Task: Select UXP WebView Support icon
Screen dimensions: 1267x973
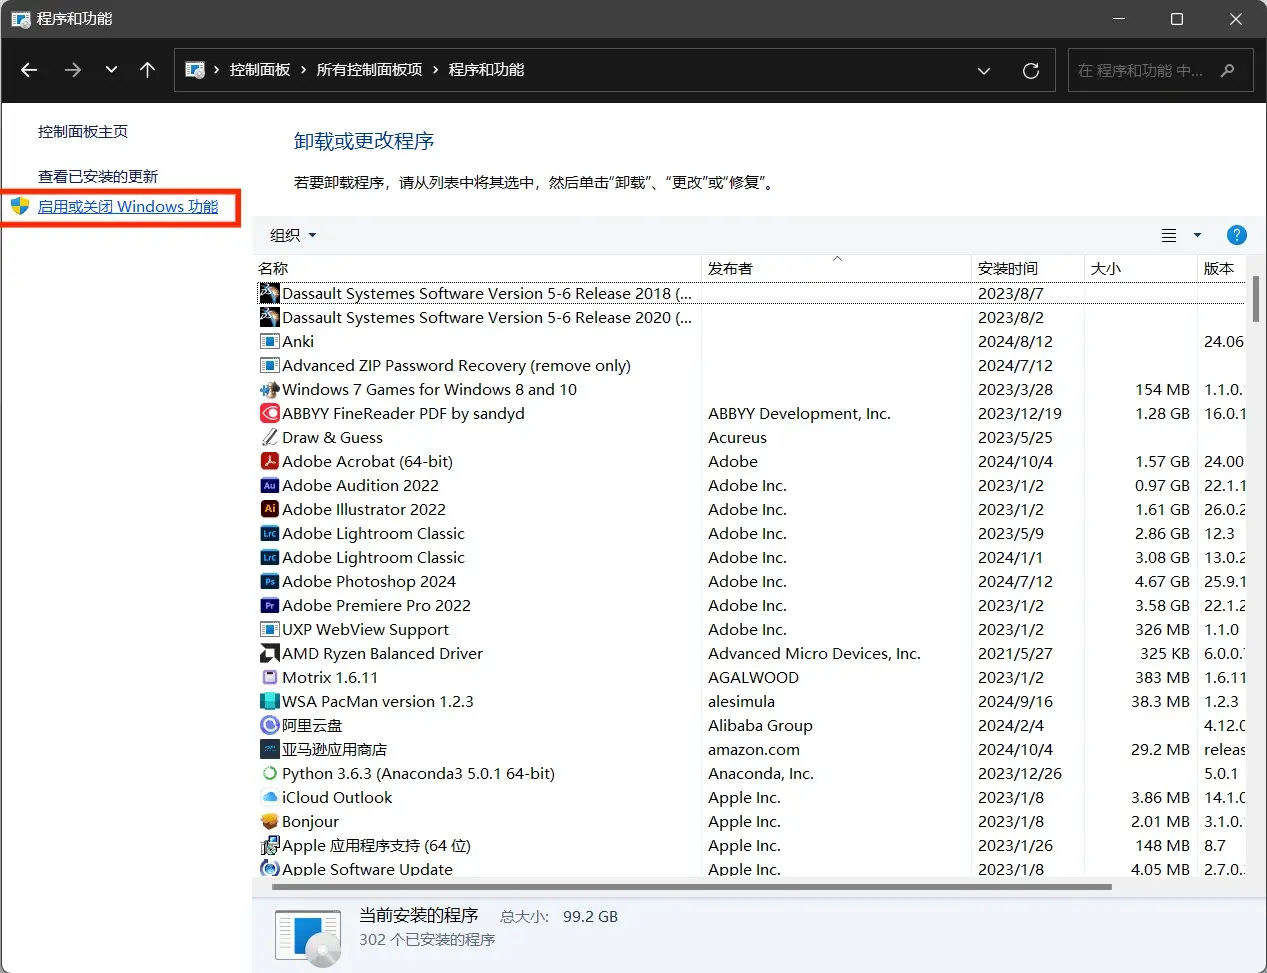Action: tap(269, 629)
